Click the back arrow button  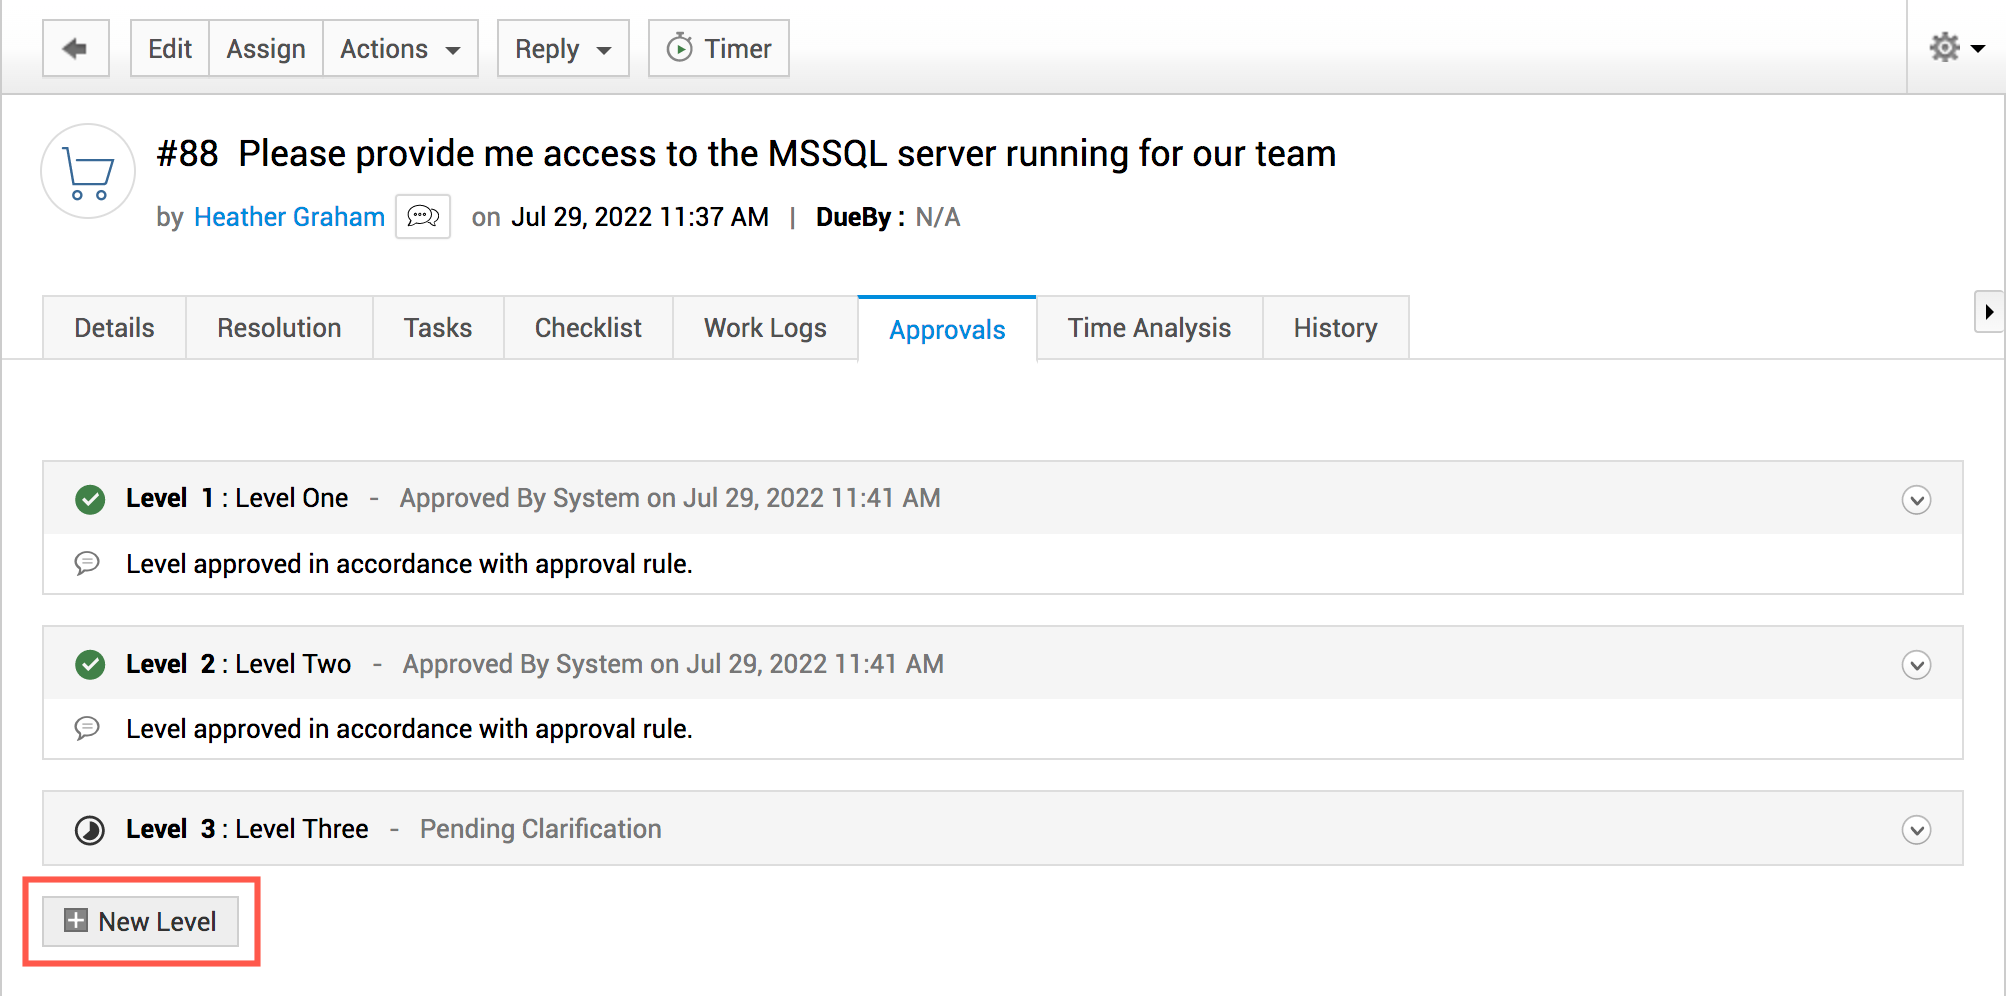pyautogui.click(x=75, y=48)
